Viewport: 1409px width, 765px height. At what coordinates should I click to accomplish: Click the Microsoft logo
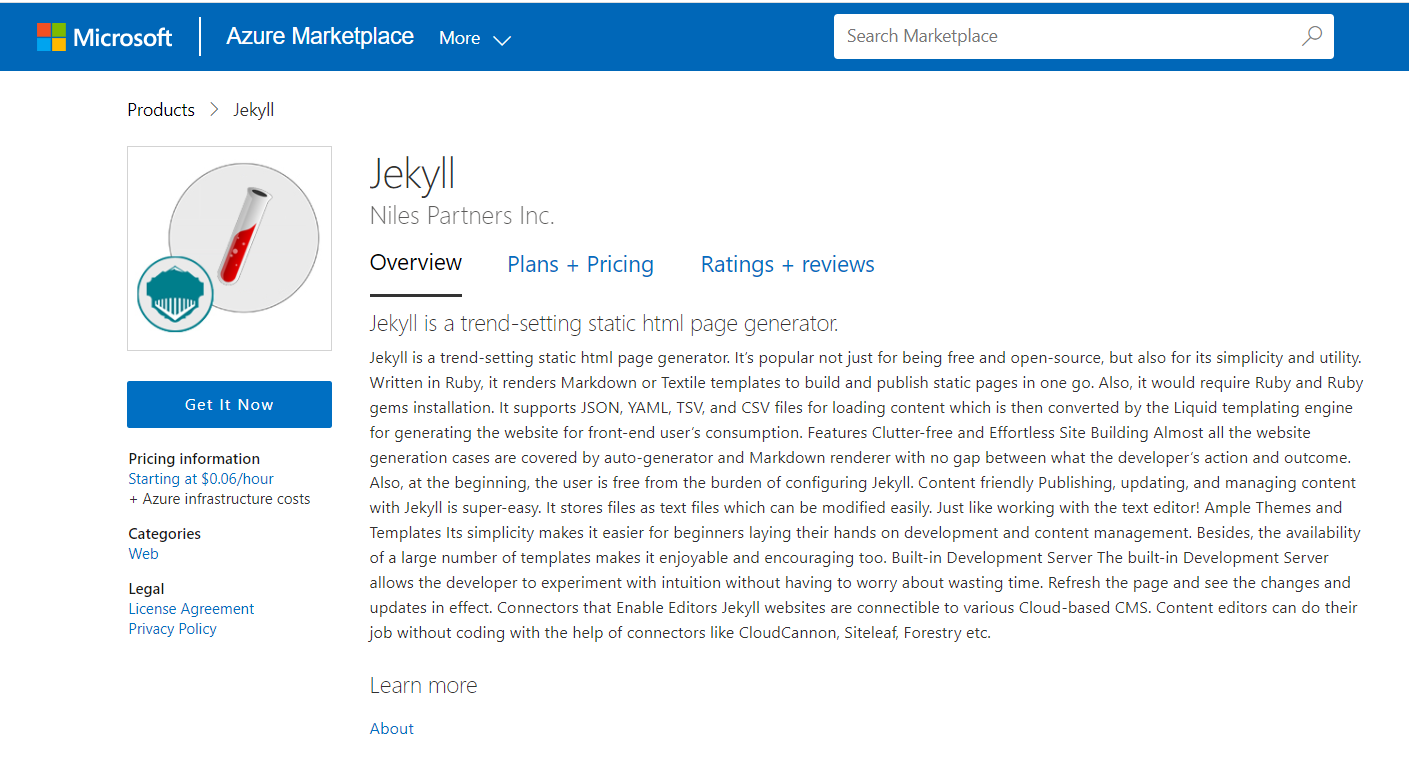103,36
